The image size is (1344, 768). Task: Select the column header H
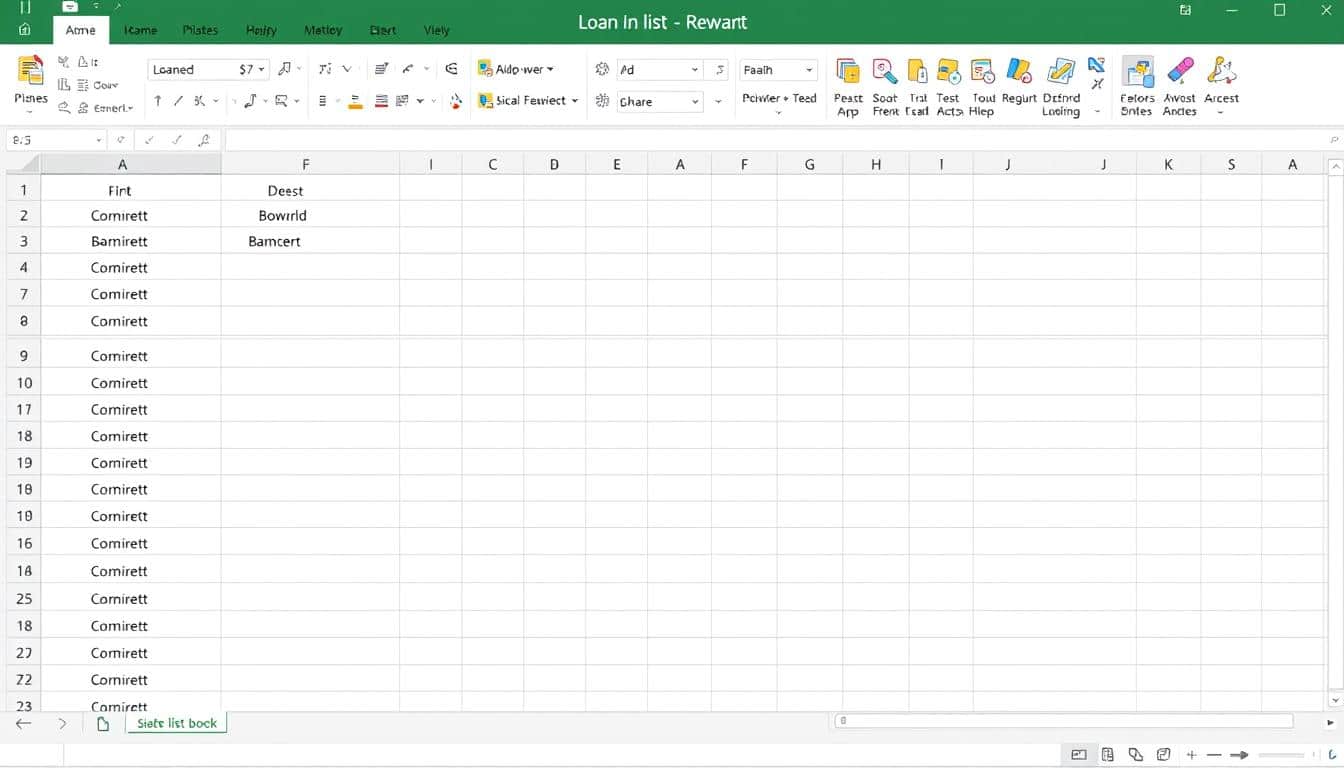point(876,165)
